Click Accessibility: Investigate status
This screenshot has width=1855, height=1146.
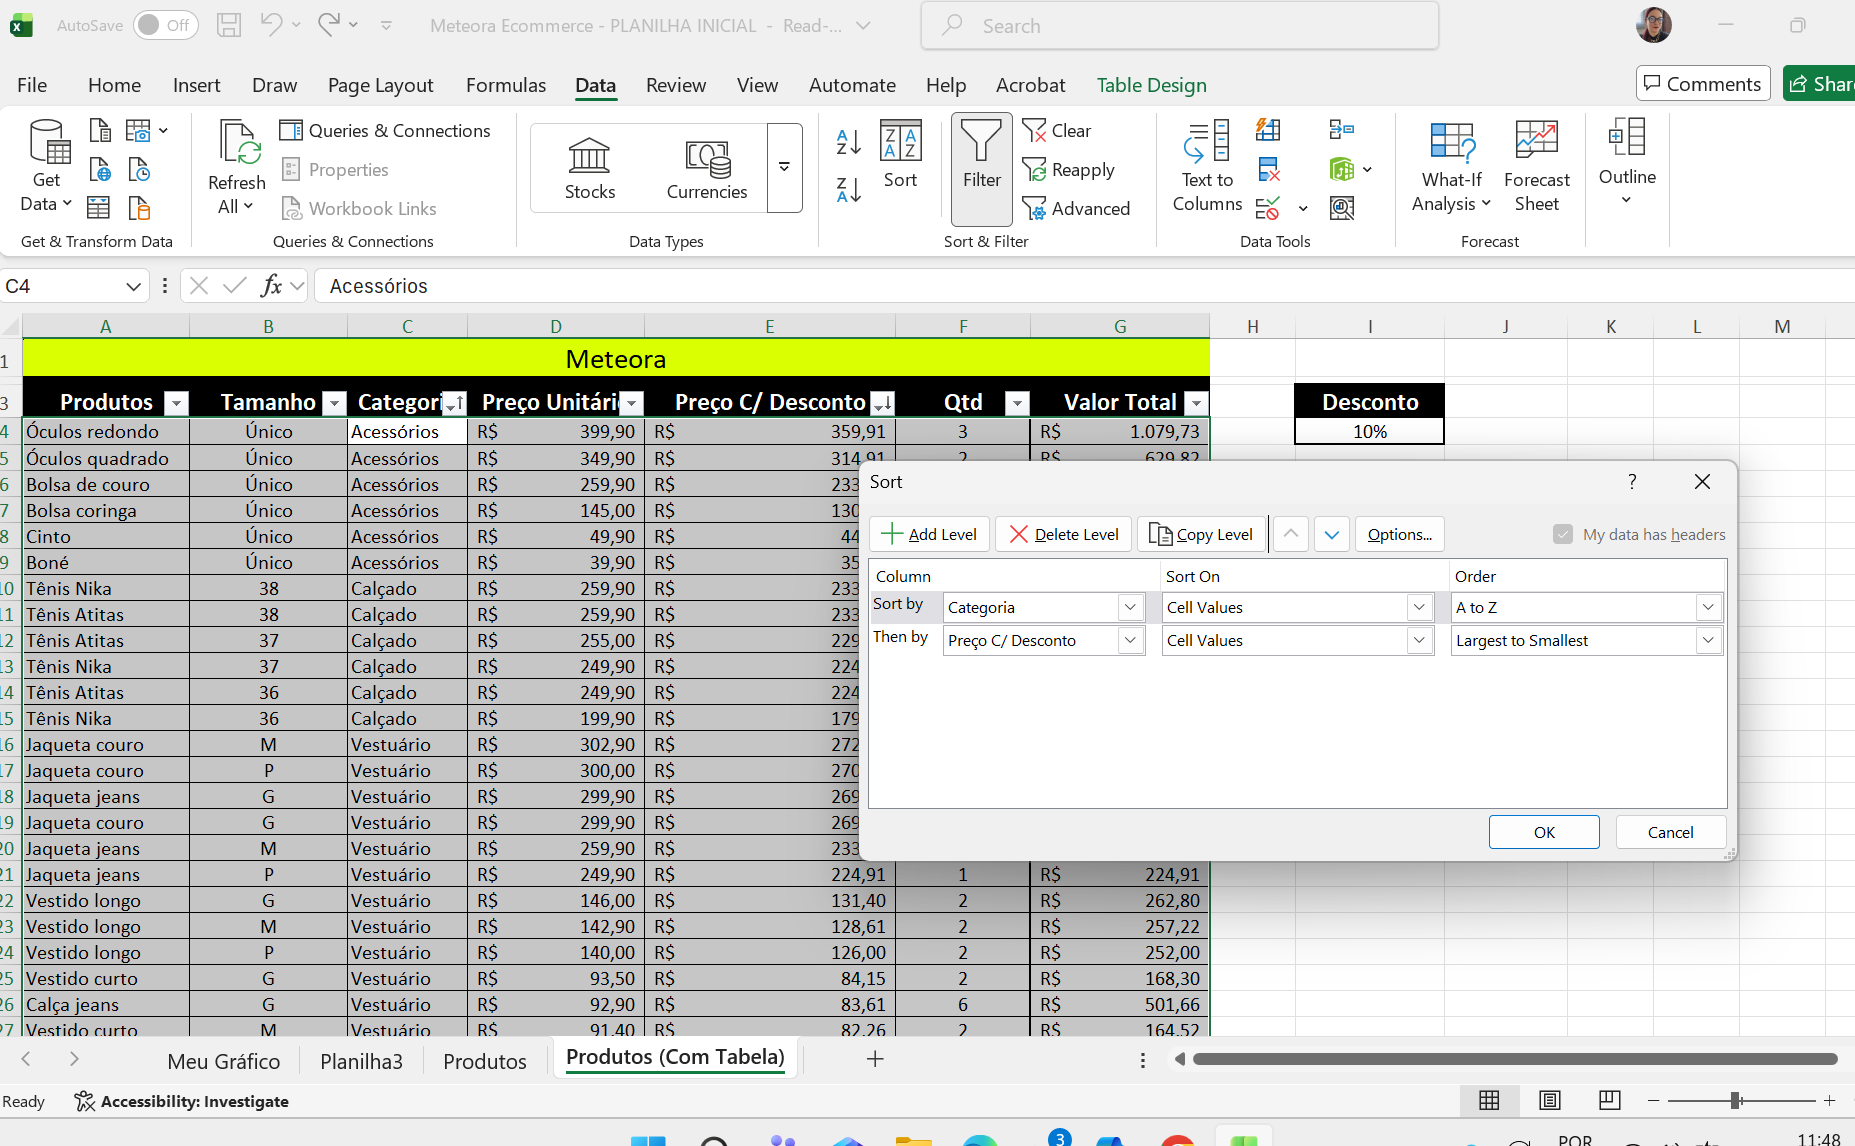tap(182, 1101)
